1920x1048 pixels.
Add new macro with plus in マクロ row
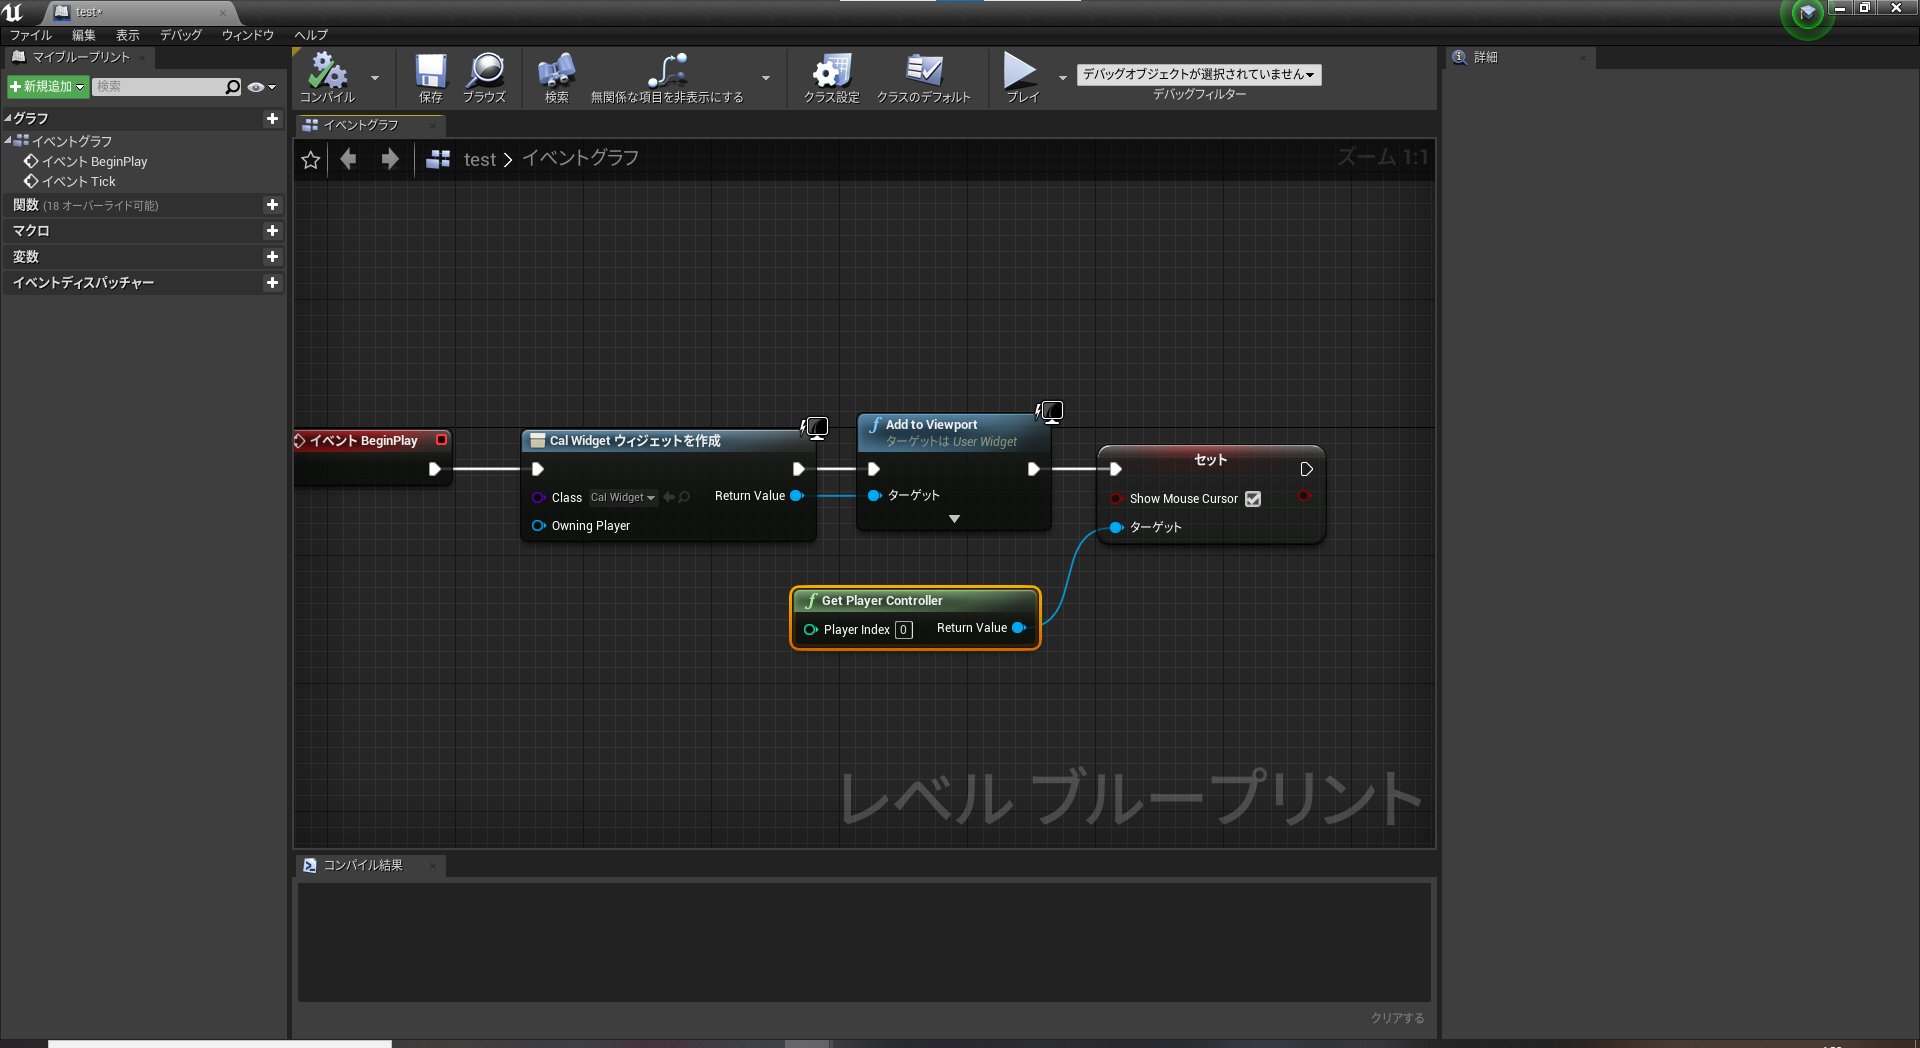[272, 231]
